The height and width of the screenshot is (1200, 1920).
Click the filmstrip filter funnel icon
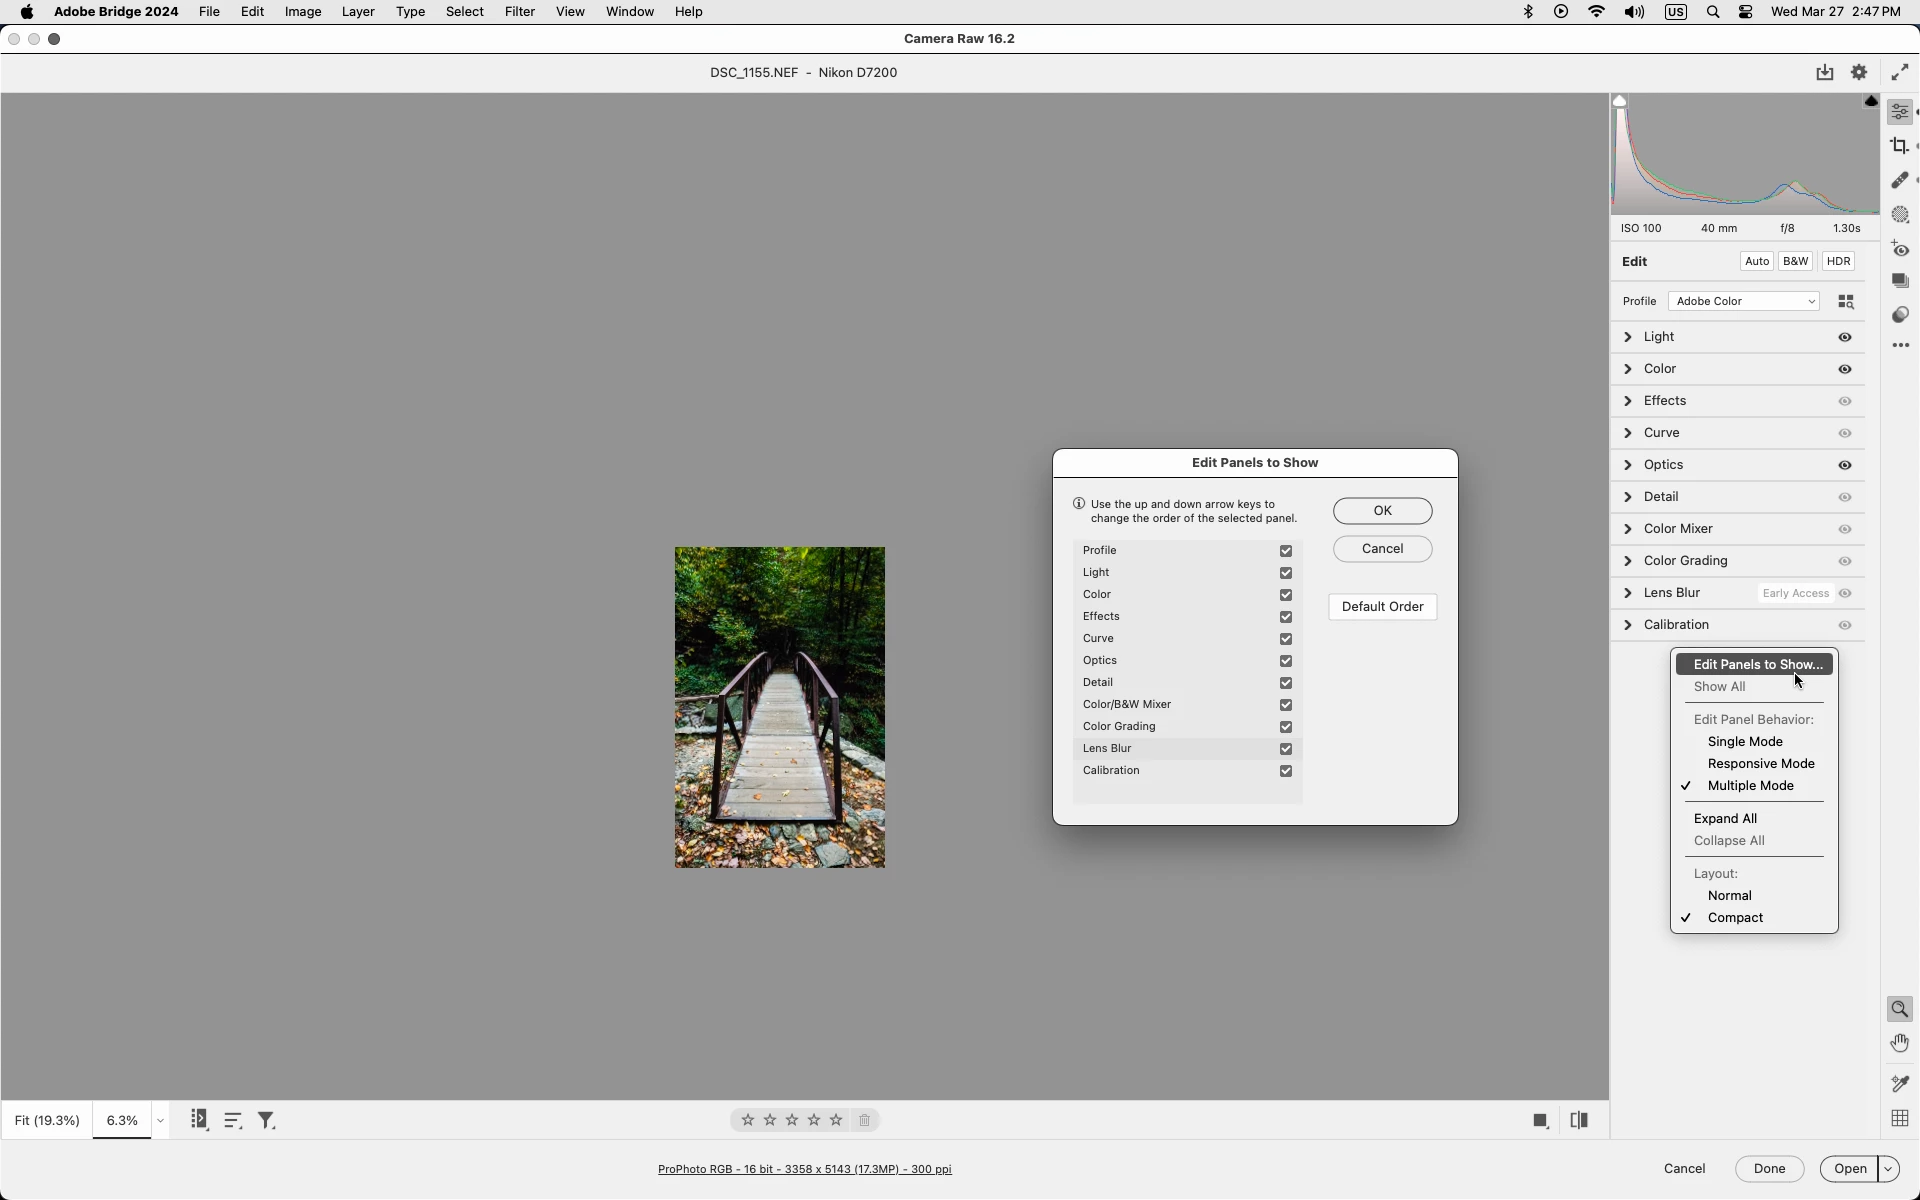pyautogui.click(x=266, y=1120)
